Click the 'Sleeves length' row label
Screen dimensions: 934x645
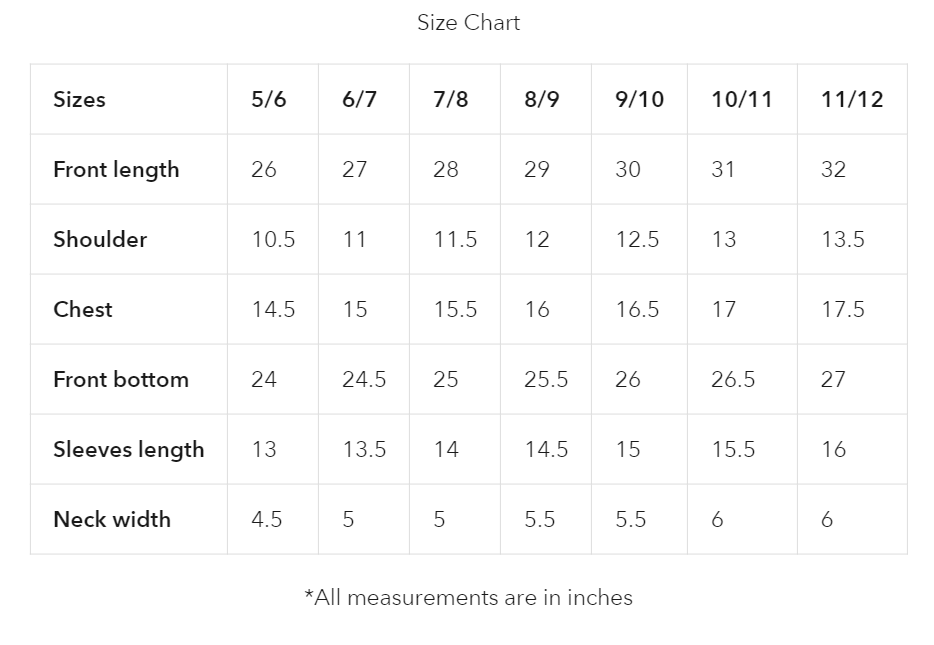point(128,450)
